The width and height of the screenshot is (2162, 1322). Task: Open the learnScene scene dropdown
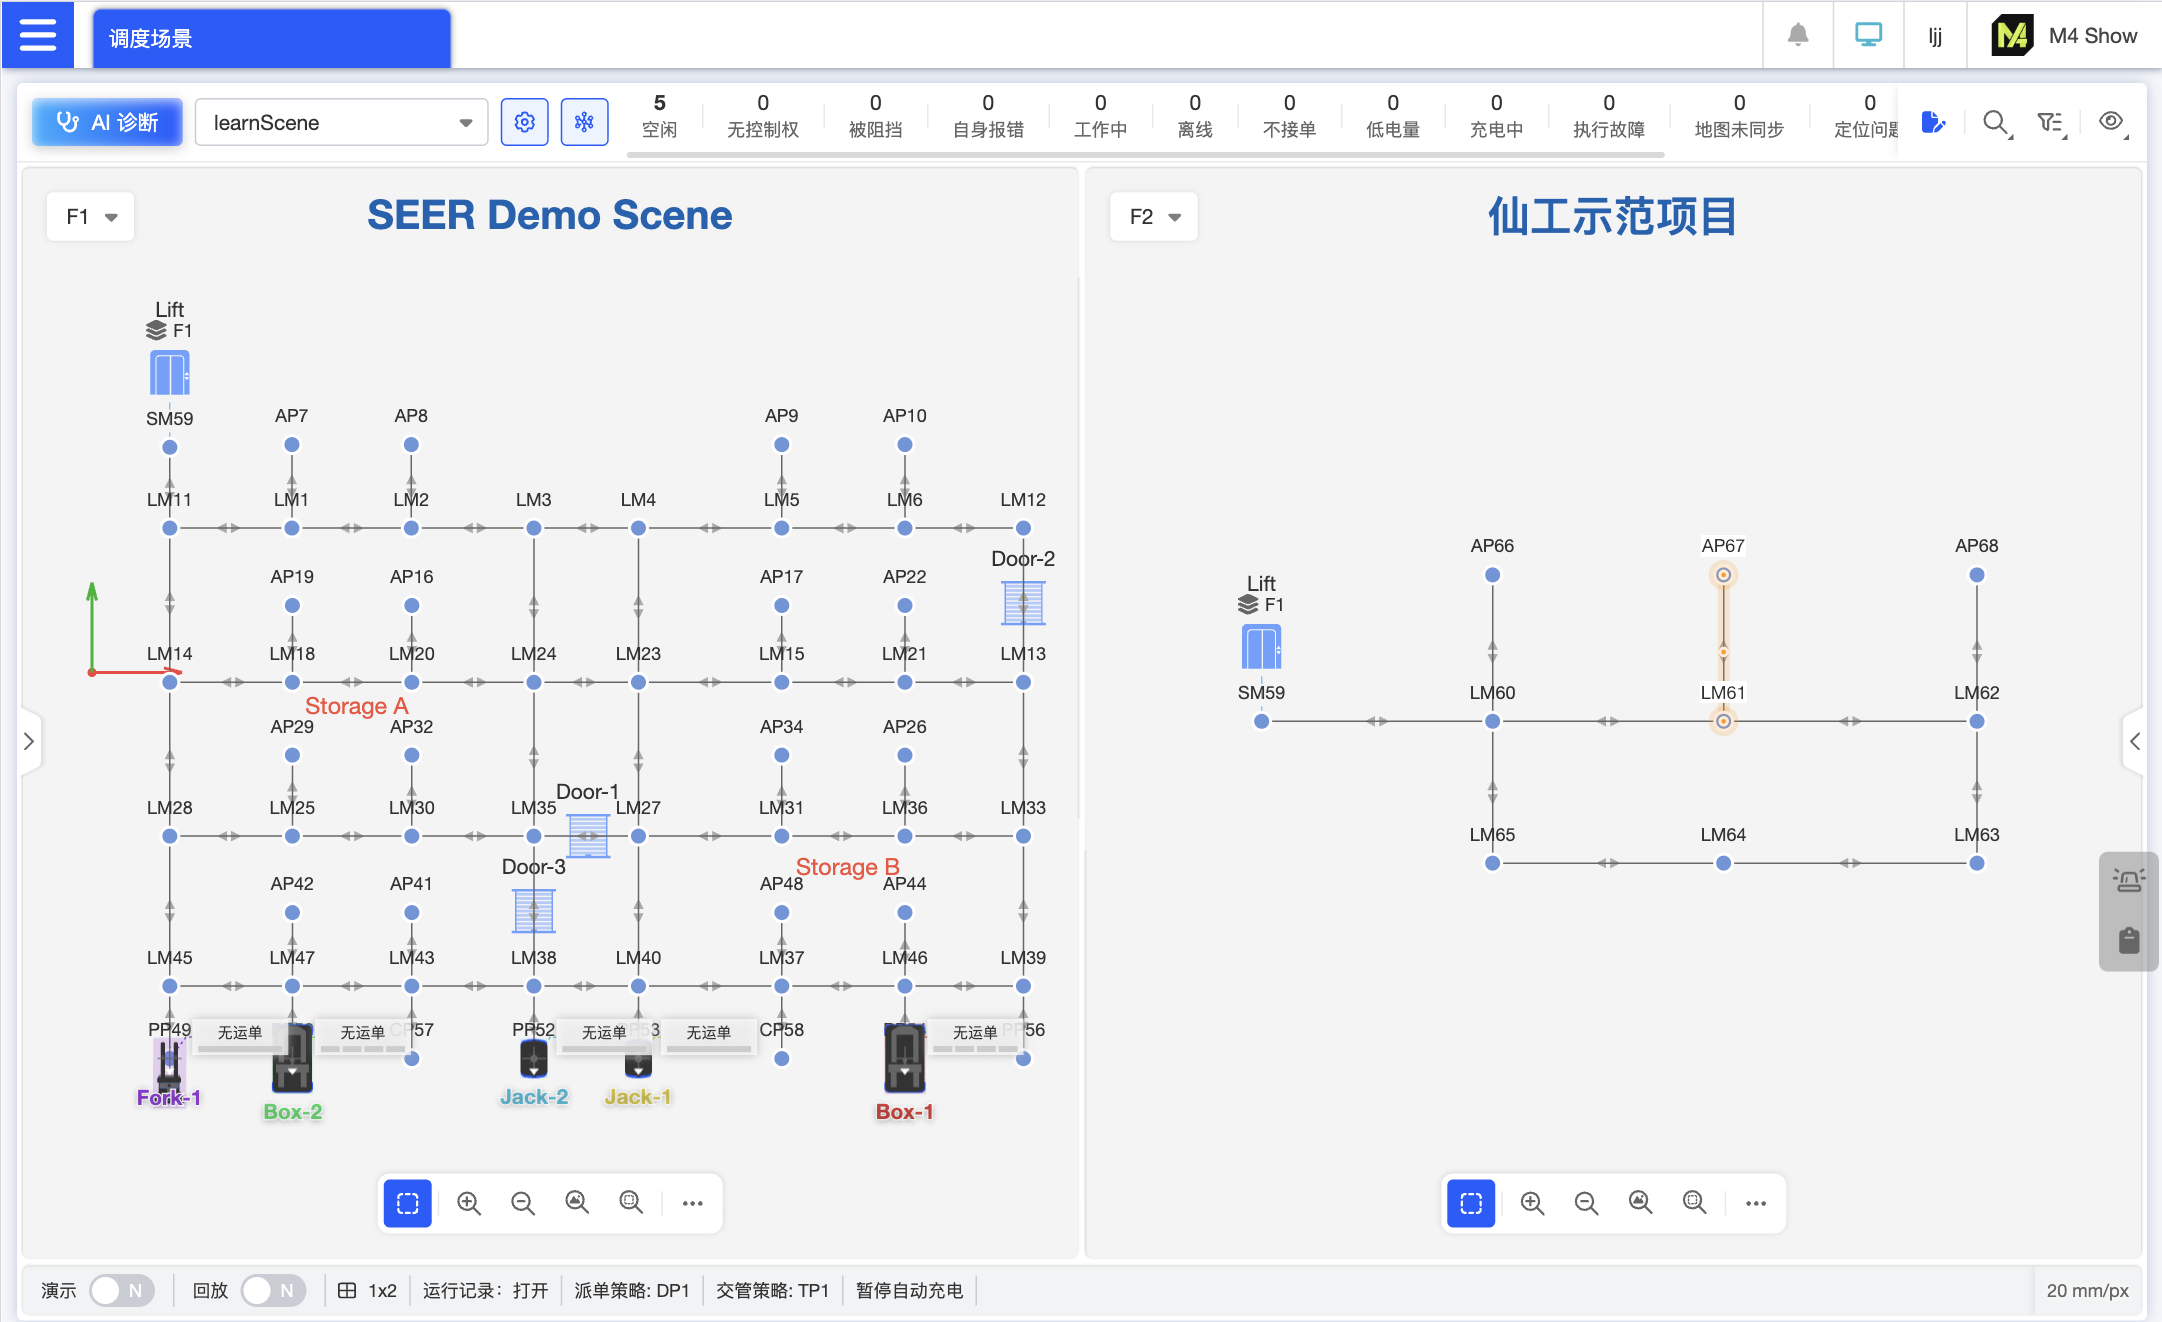tap(341, 122)
